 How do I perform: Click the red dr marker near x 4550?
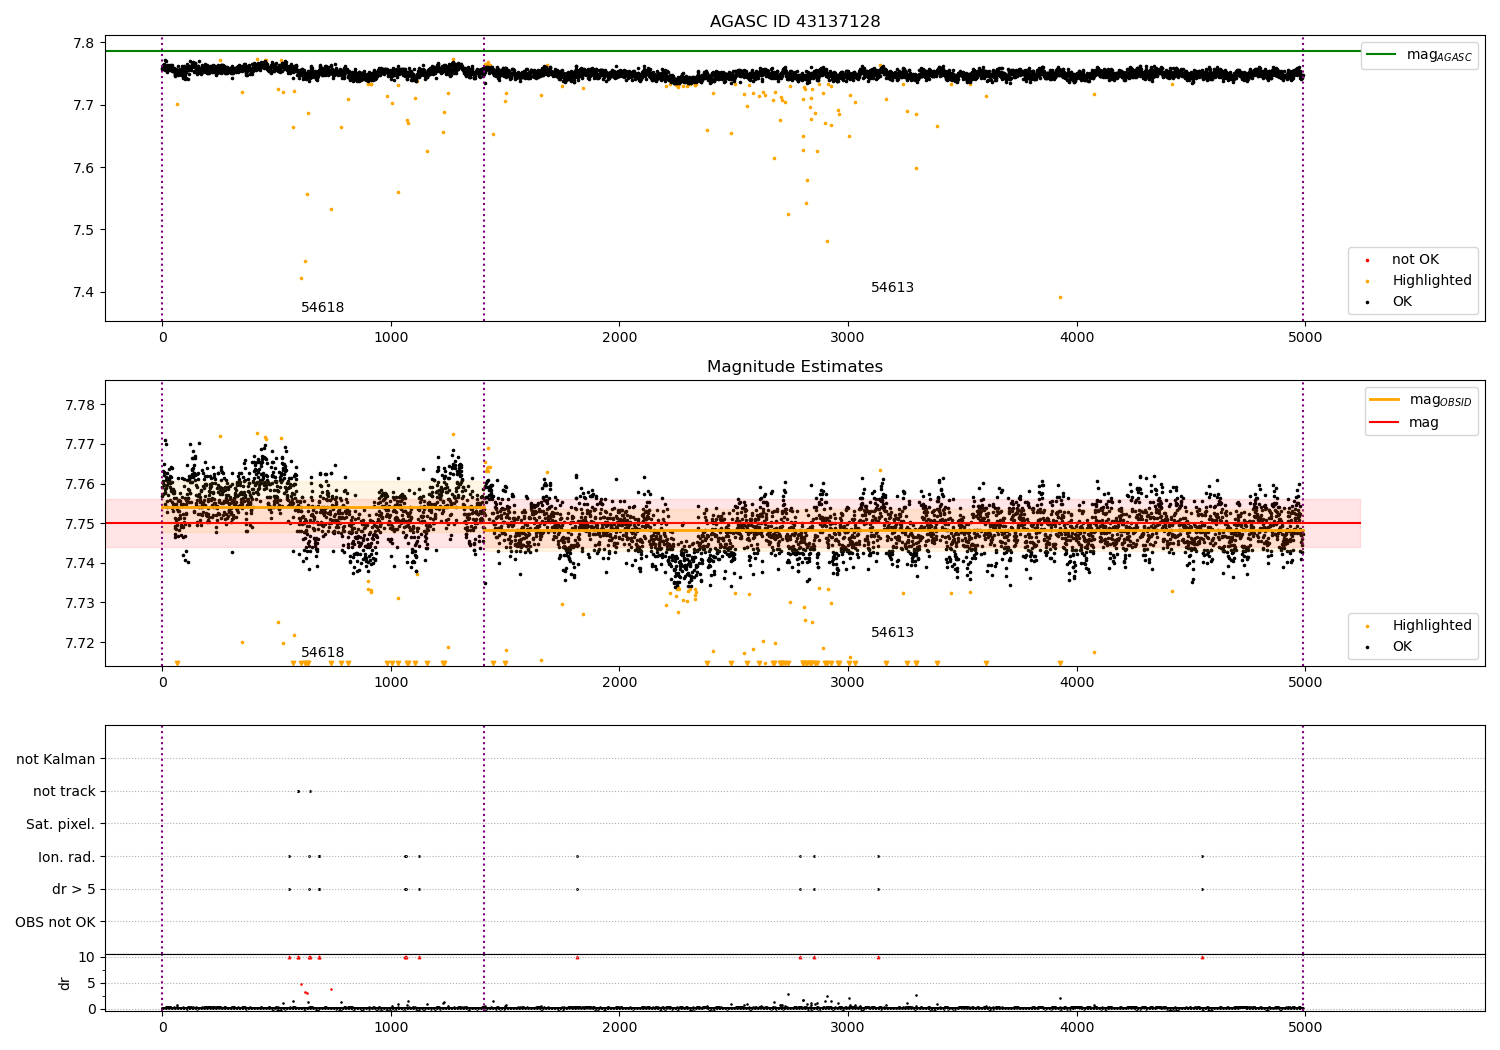(1202, 957)
